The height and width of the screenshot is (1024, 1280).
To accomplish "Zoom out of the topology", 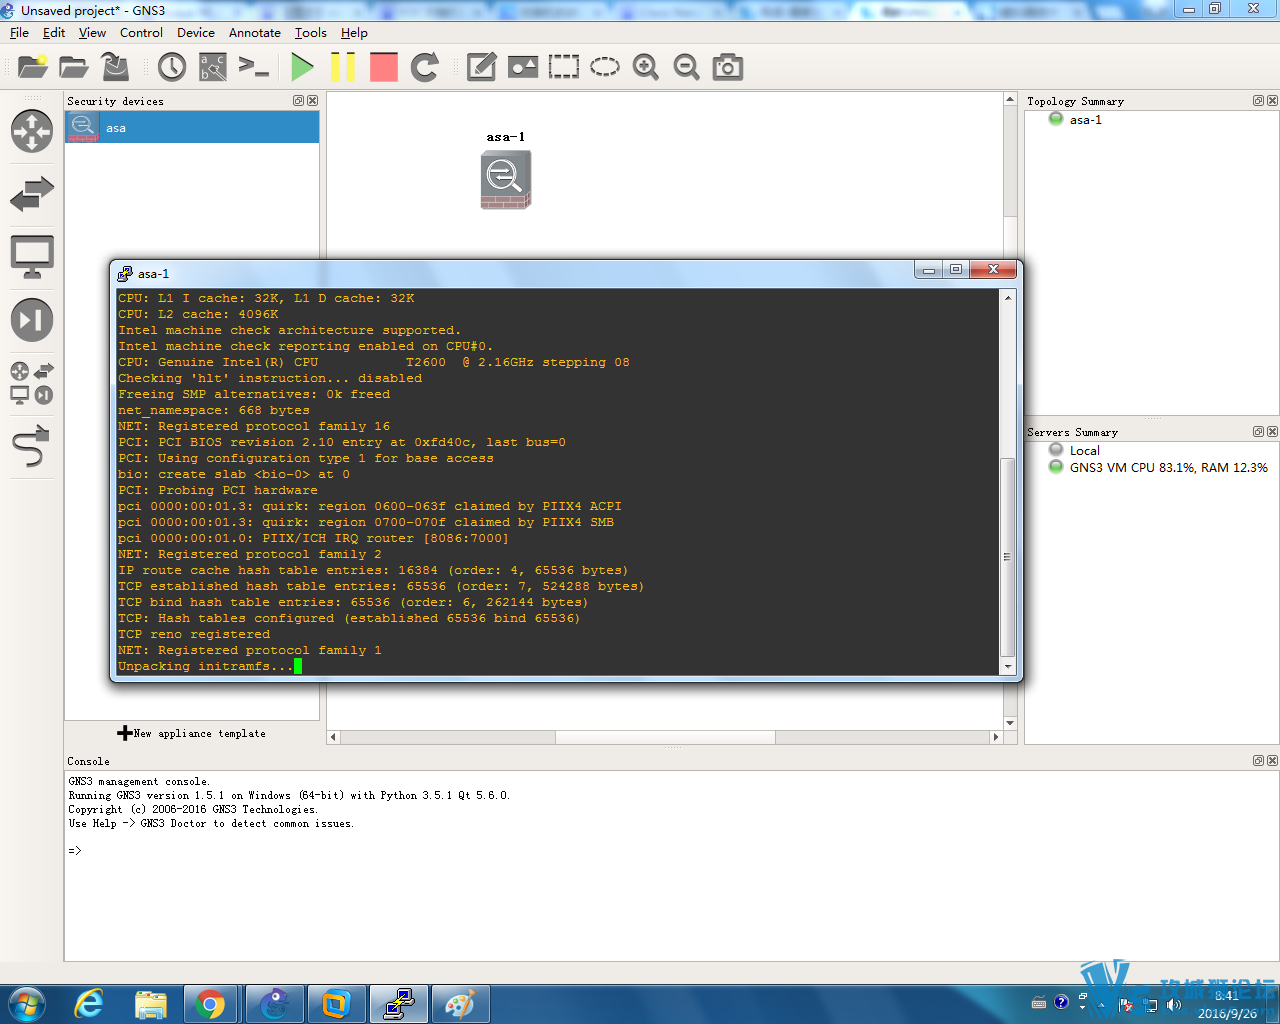I will 687,67.
